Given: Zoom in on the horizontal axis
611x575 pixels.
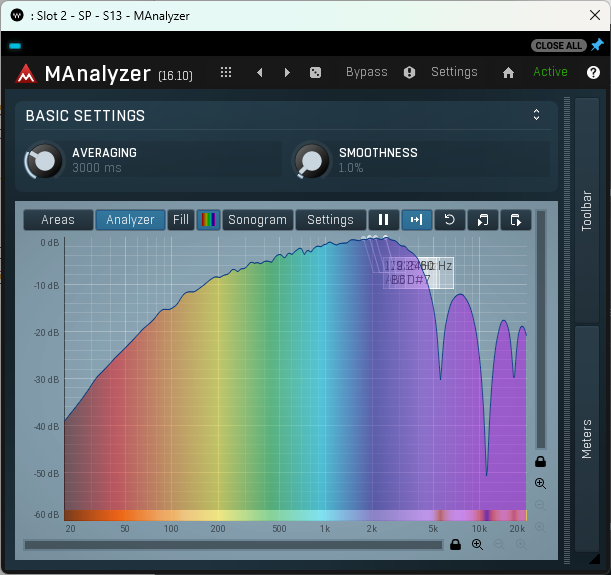Looking at the screenshot, I should (477, 544).
